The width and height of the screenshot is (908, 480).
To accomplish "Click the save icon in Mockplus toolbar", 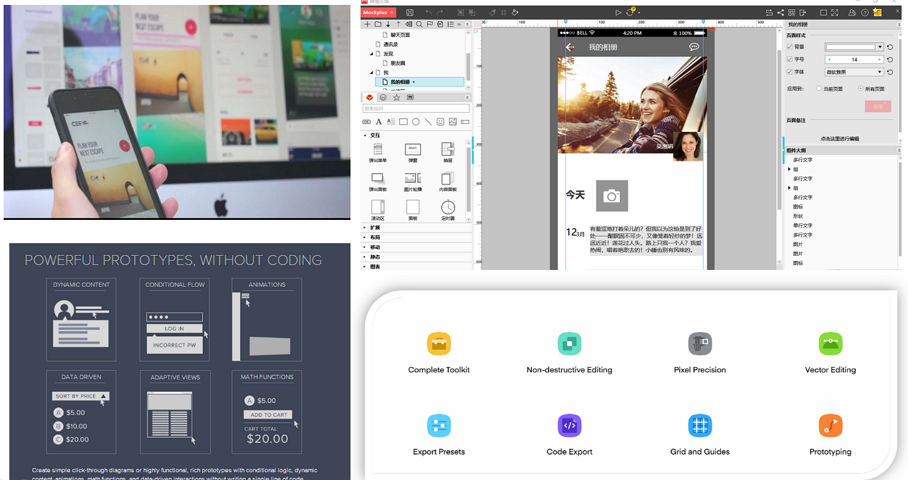I will (409, 12).
